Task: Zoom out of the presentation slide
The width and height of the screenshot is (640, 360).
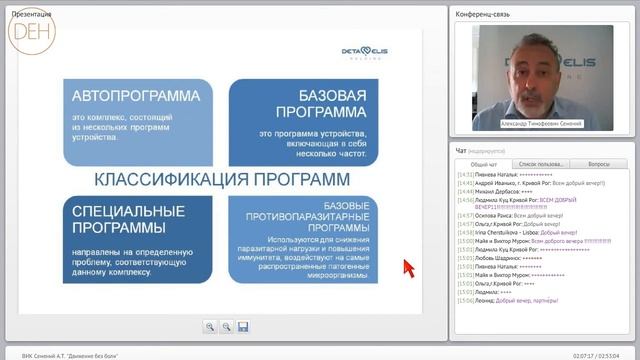Action: 227,327
